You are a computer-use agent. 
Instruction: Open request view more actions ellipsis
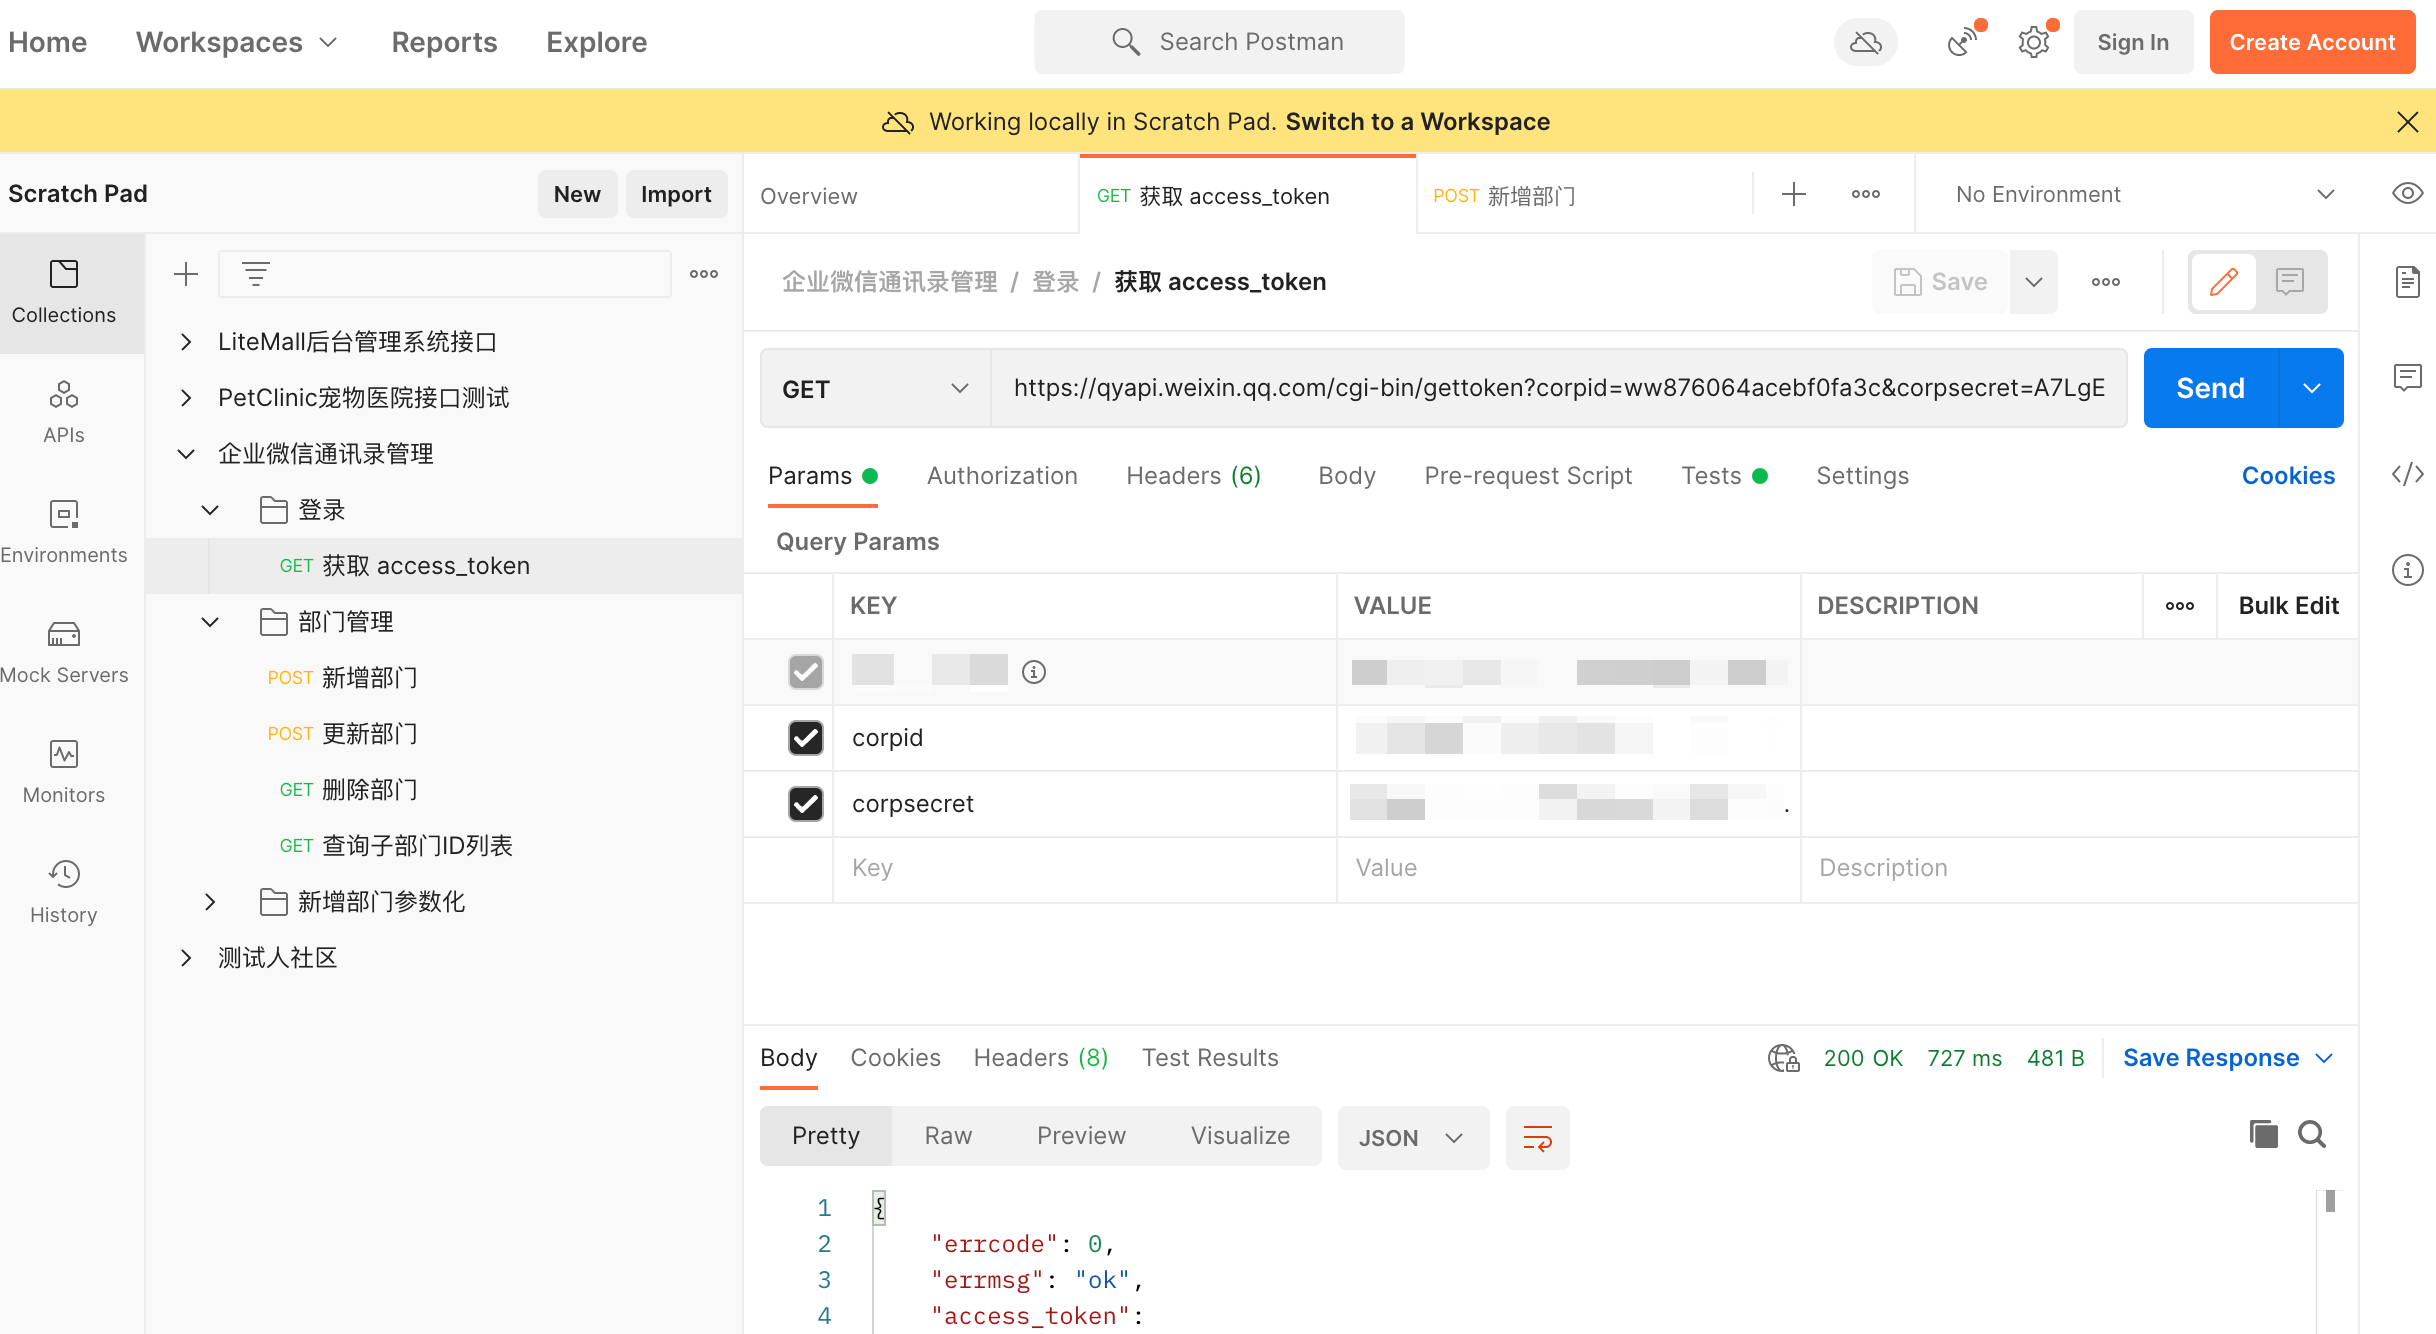pyautogui.click(x=2106, y=282)
